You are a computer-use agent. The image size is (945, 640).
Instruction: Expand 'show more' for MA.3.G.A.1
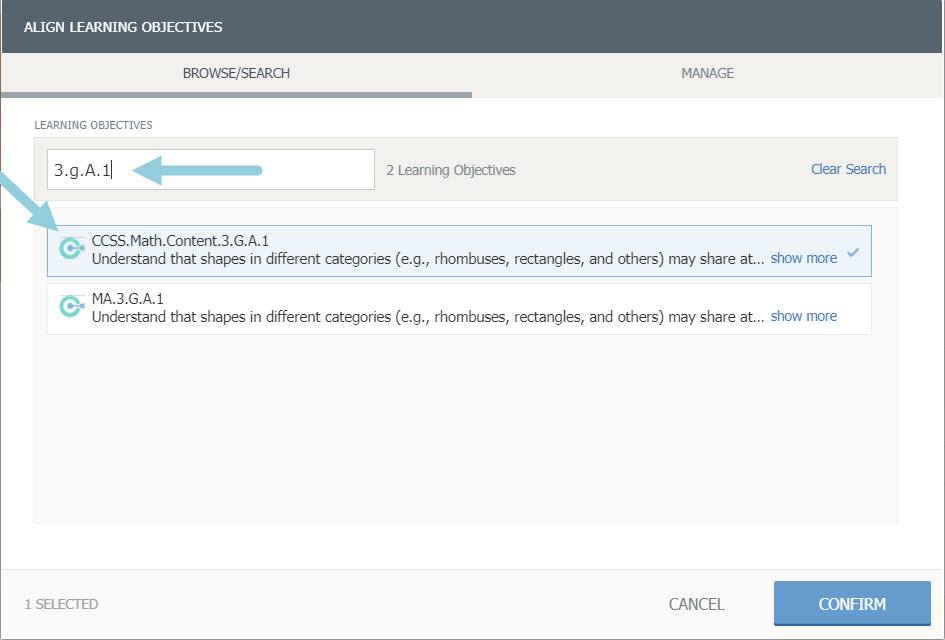coord(803,316)
